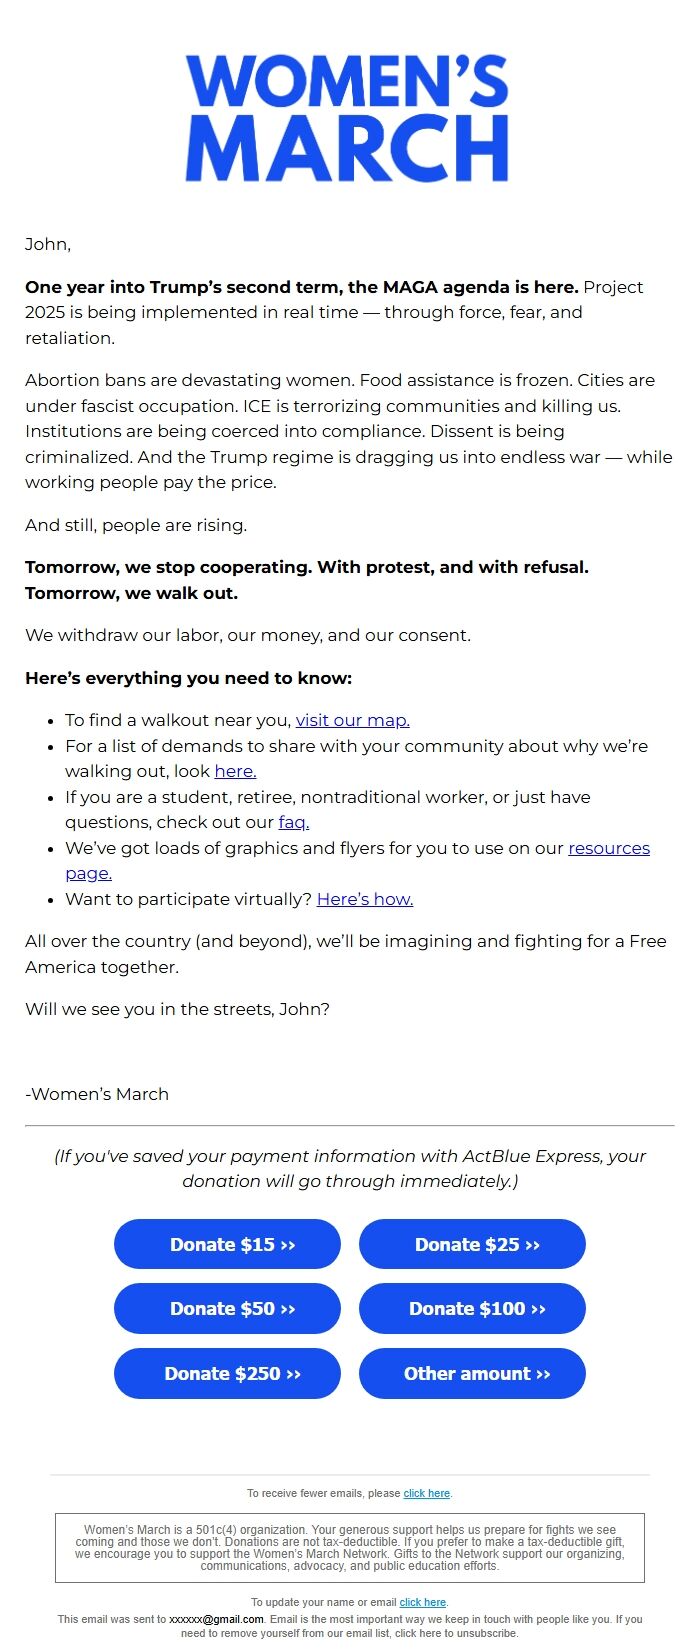Click the 501c(4) disclaimer box
Image resolution: width=700 pixels, height=1652 pixels.
pos(350,1546)
